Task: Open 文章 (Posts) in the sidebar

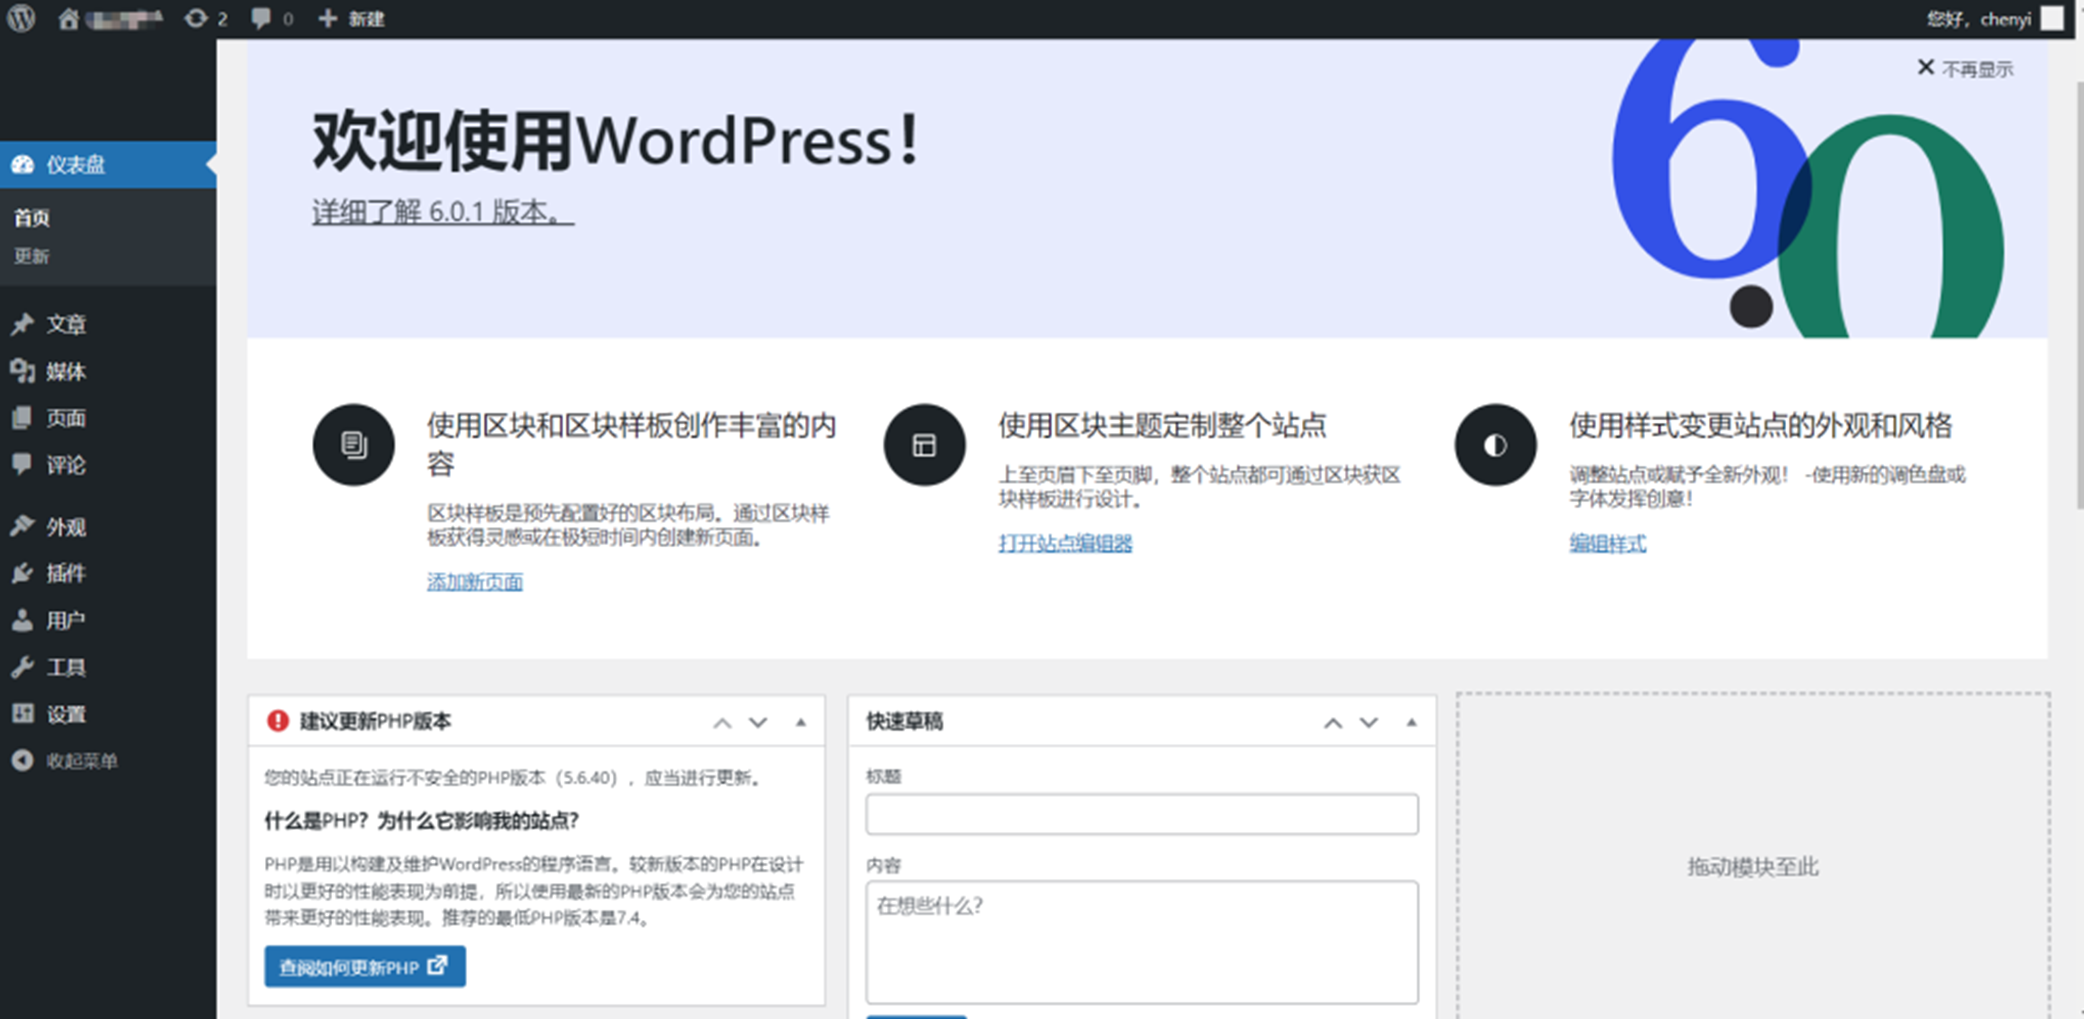Action: pos(66,324)
